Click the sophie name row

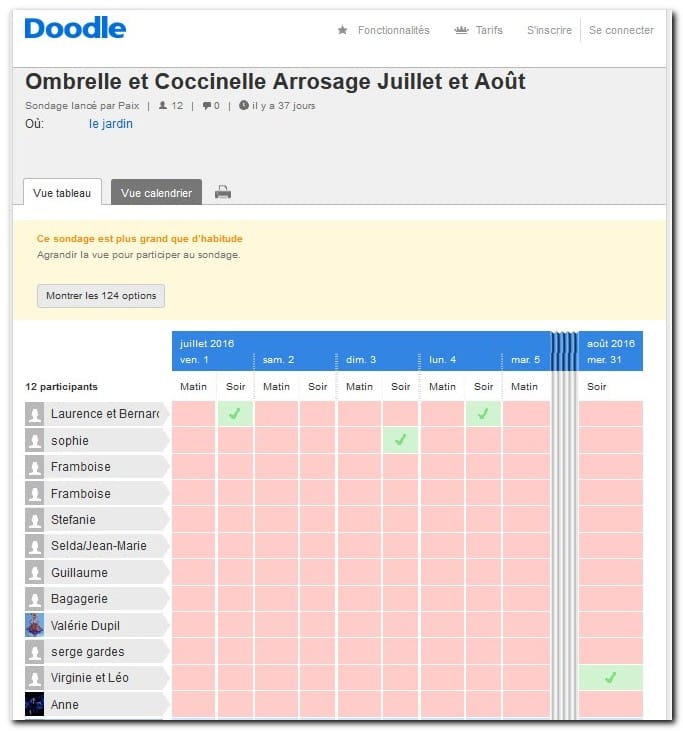coord(97,441)
